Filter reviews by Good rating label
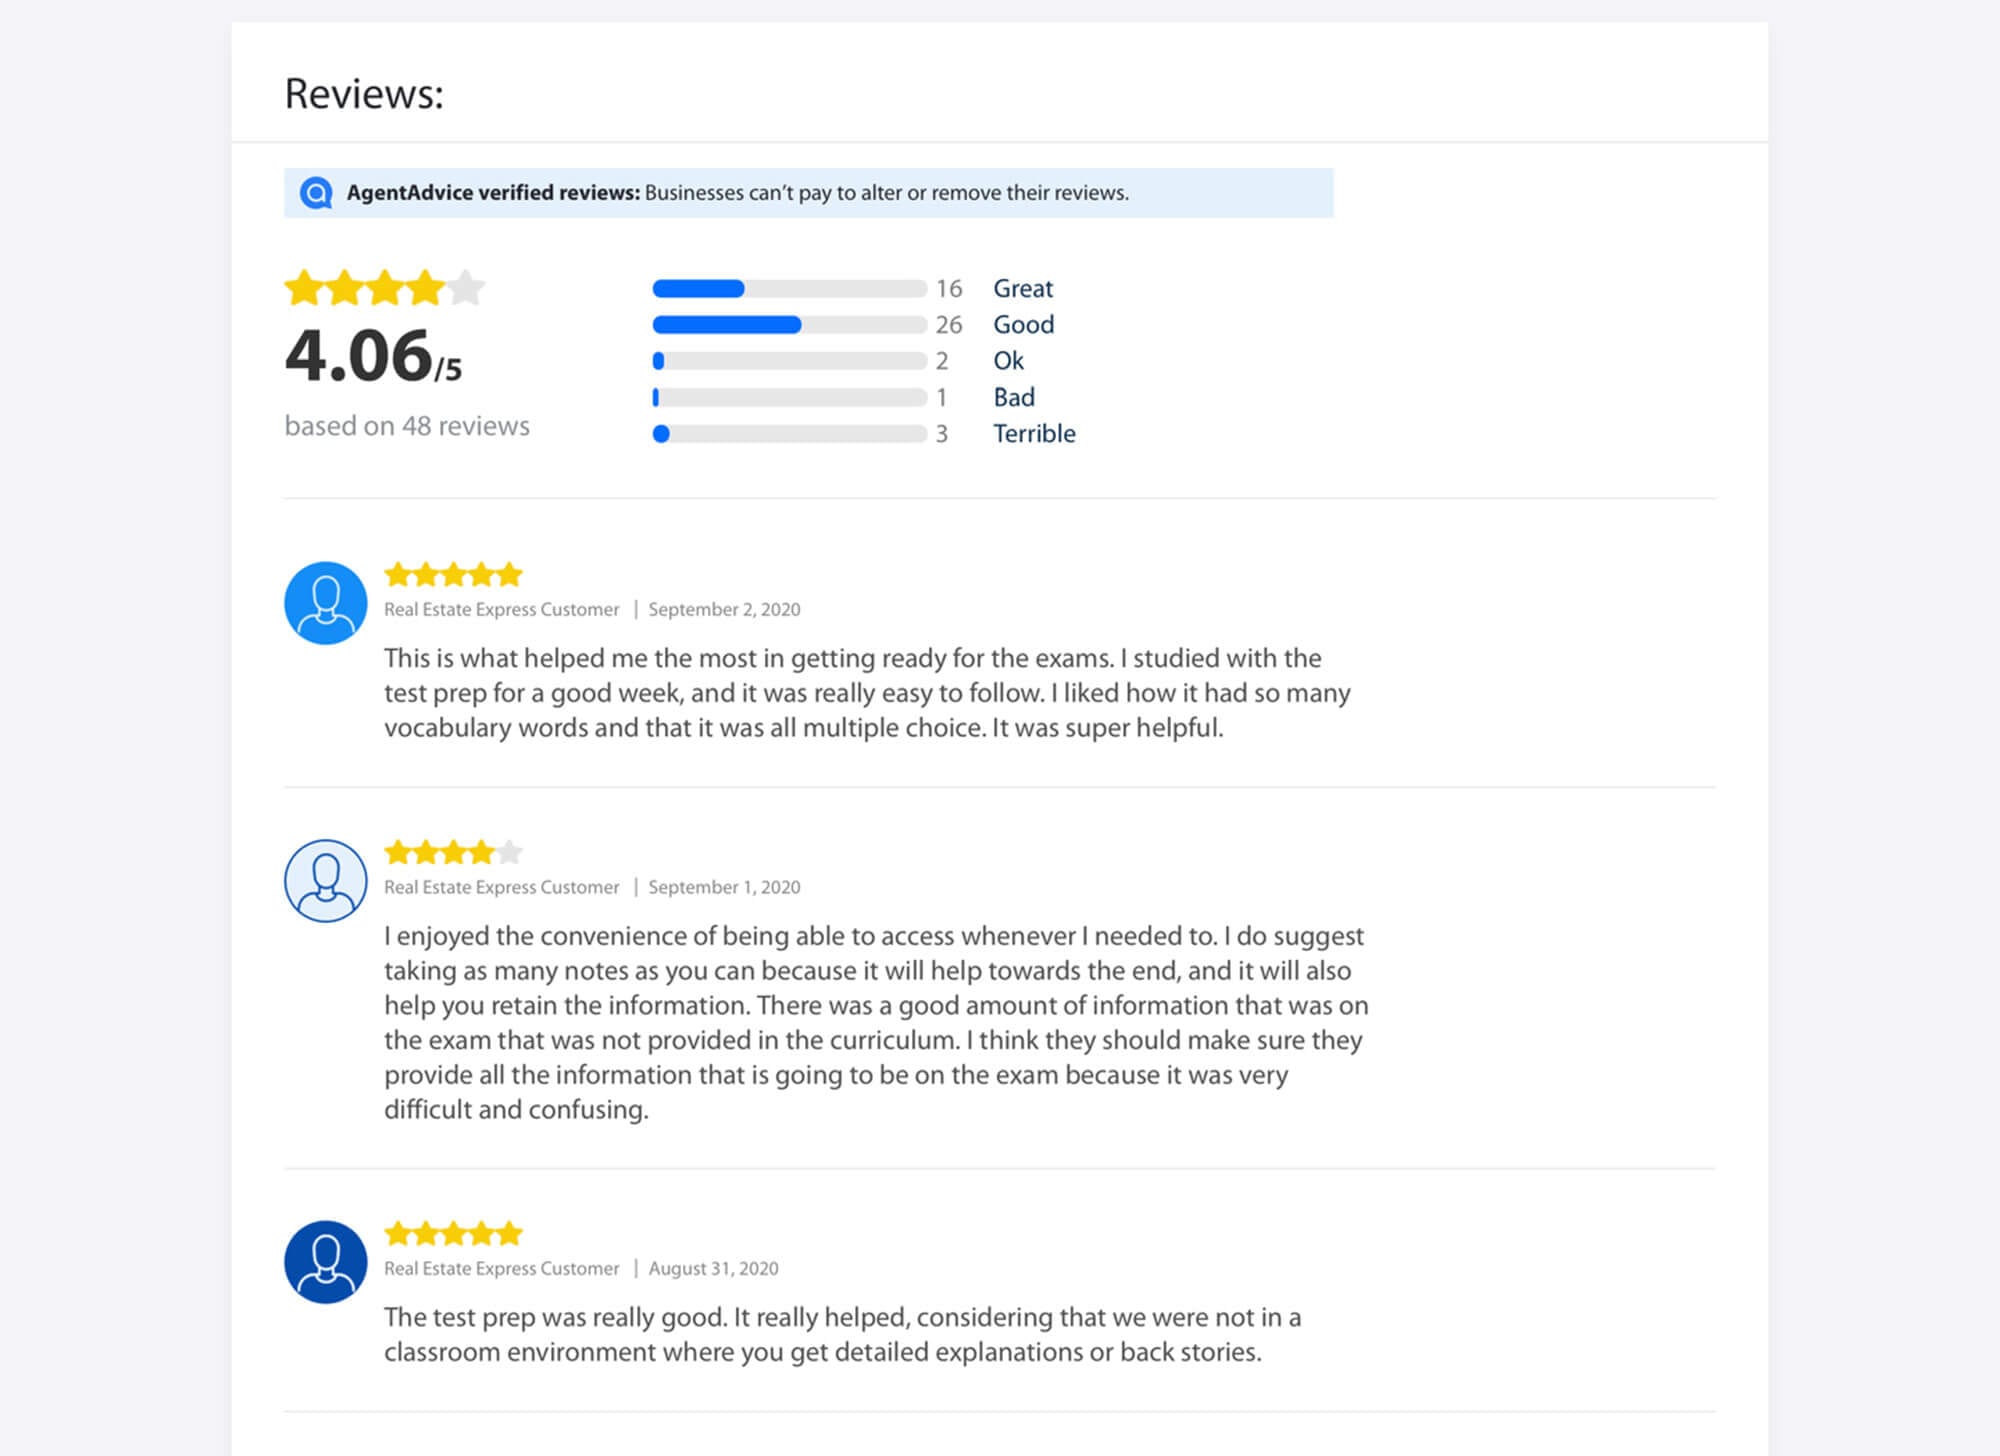The width and height of the screenshot is (2000, 1456). click(x=1024, y=324)
